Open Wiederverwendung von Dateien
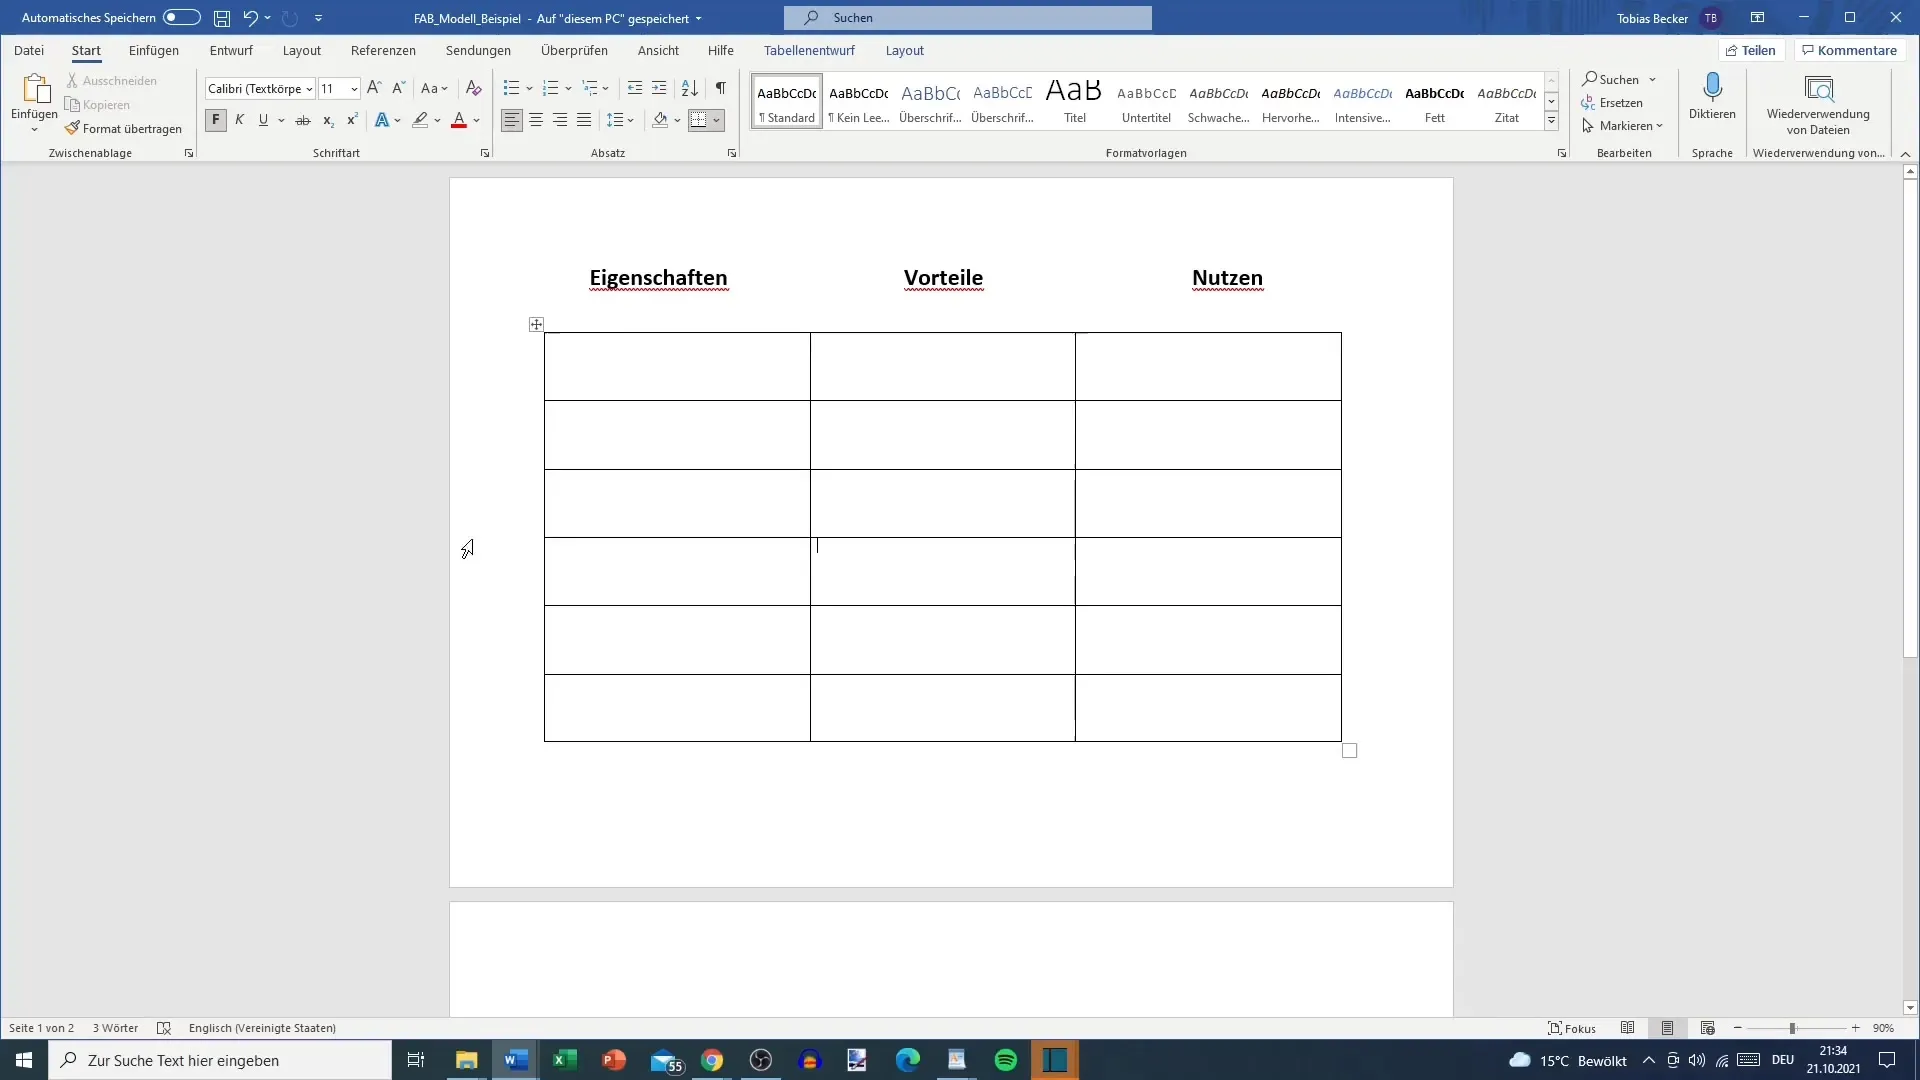The image size is (1920, 1080). coord(1818,105)
